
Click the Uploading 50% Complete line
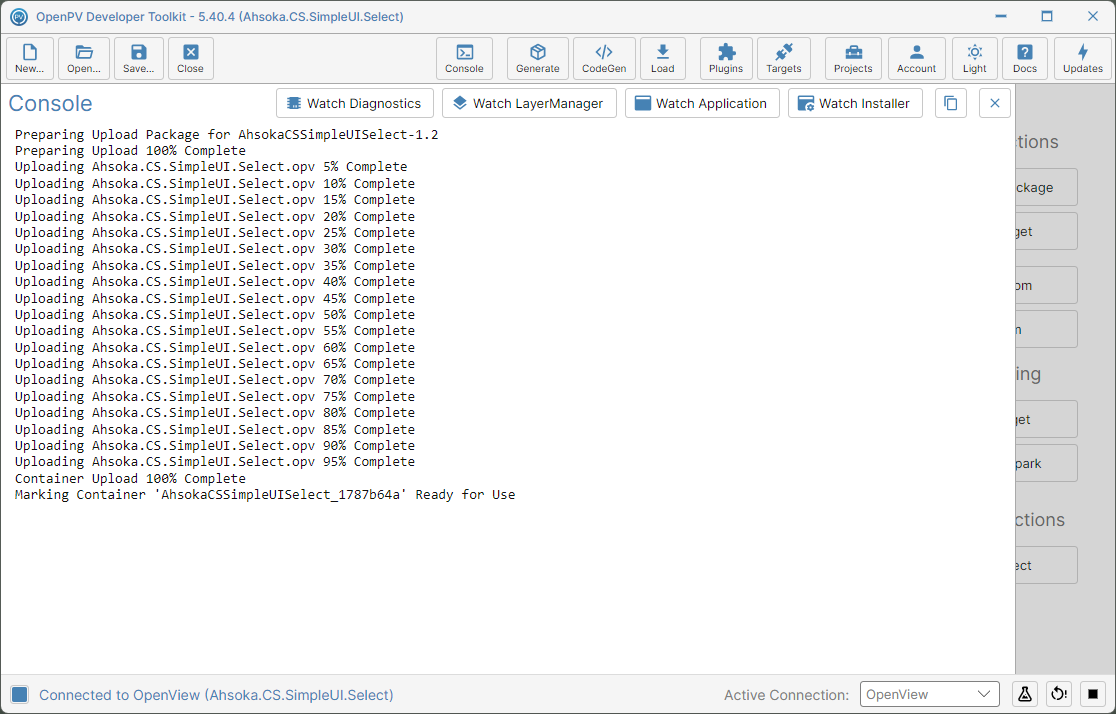[215, 315]
